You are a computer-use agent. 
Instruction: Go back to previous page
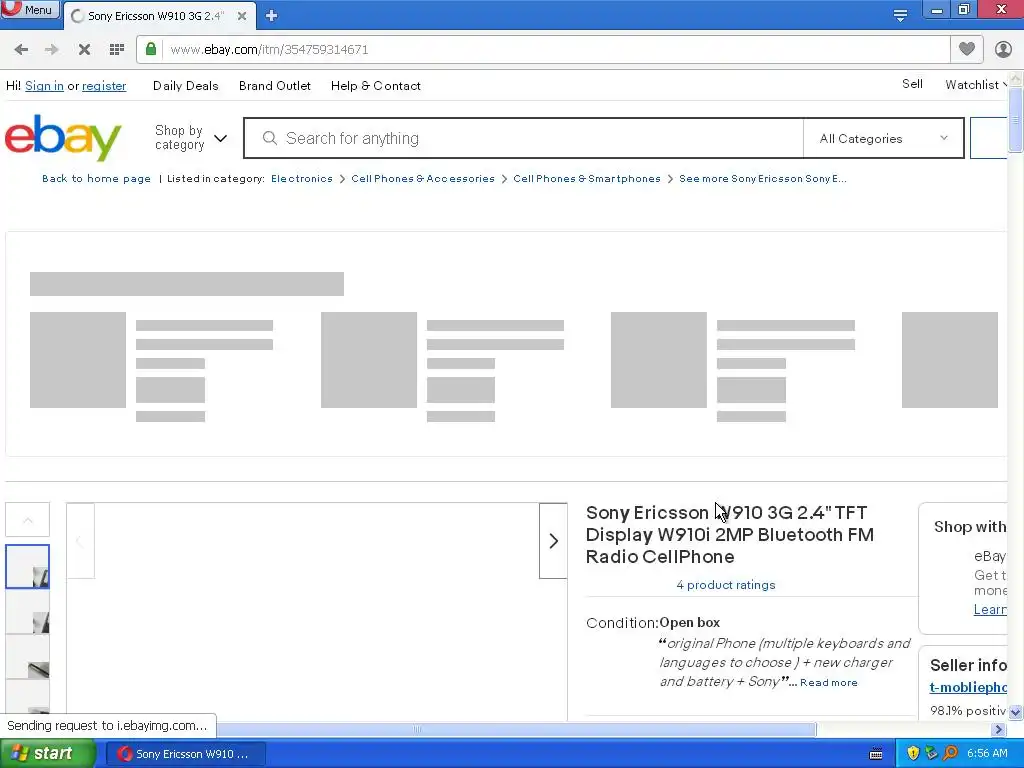point(21,50)
